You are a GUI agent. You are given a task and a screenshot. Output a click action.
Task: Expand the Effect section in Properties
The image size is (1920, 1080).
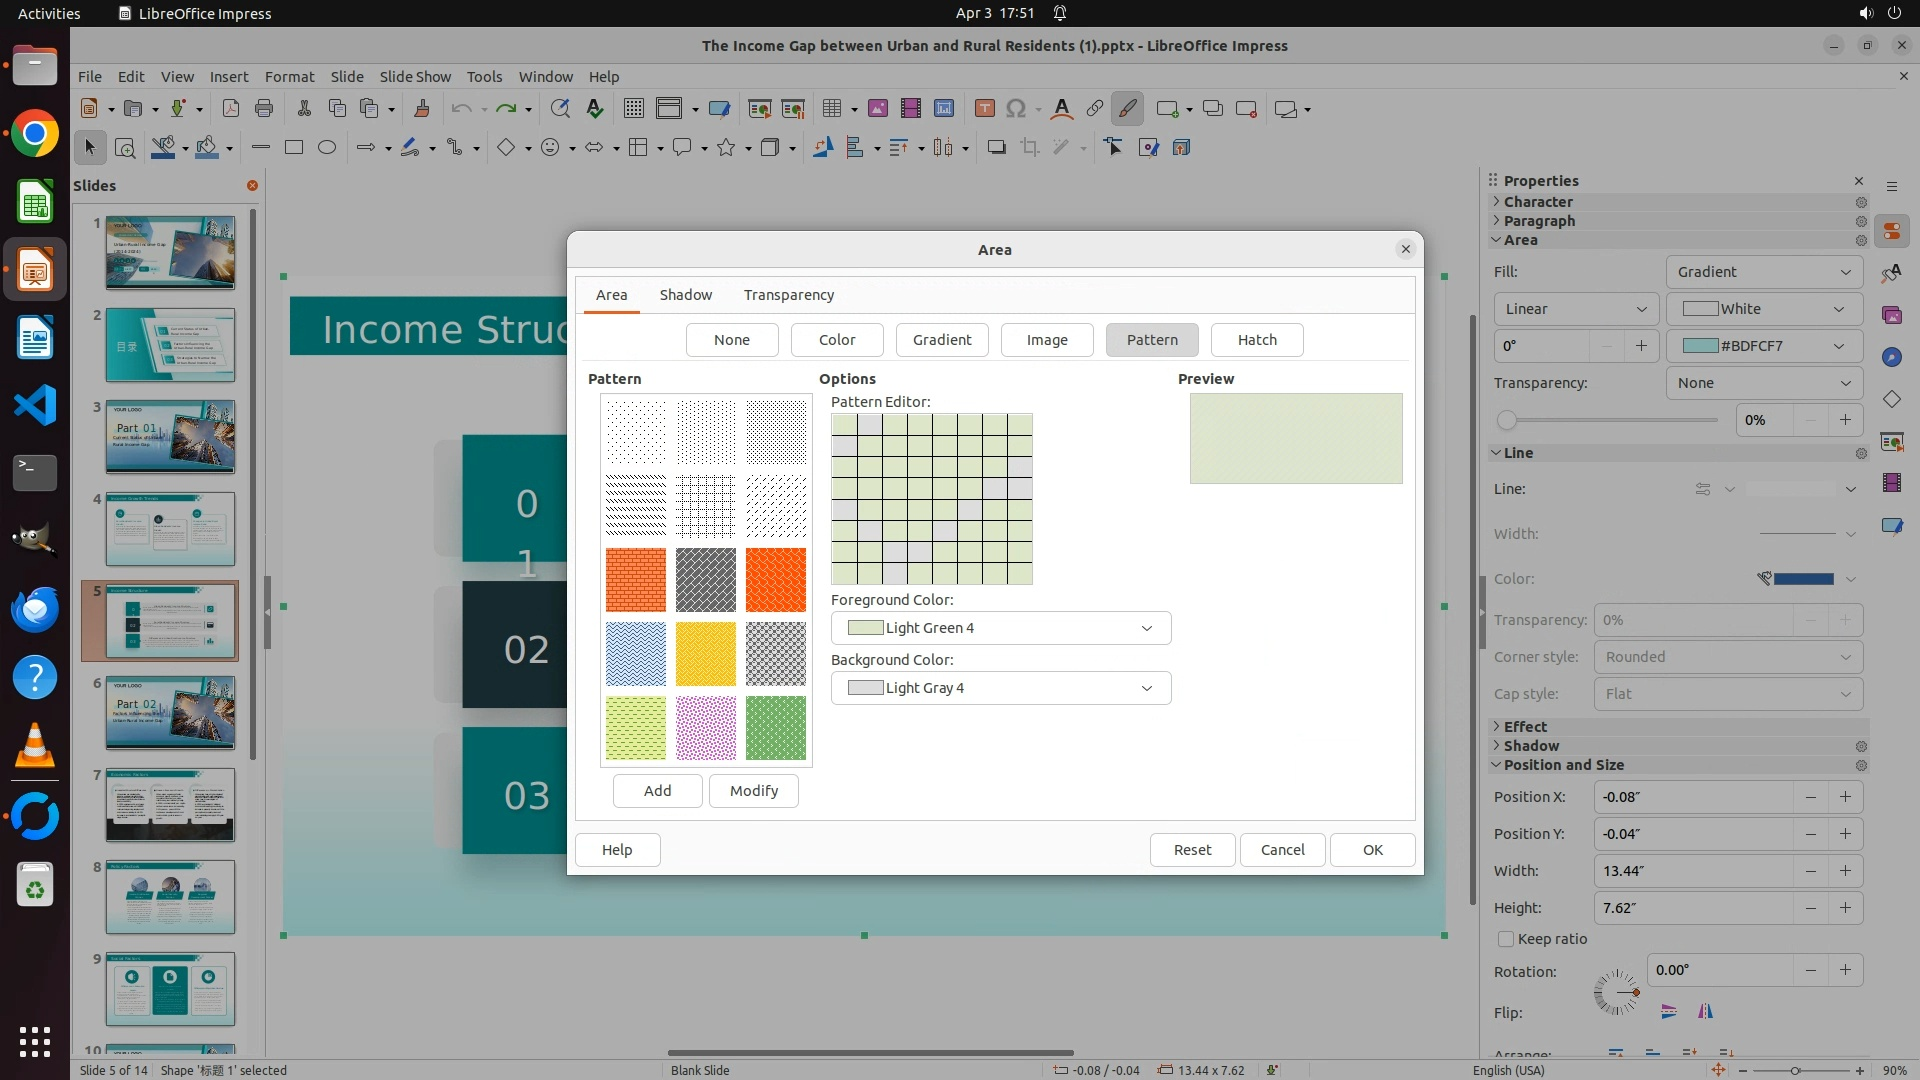pyautogui.click(x=1525, y=727)
